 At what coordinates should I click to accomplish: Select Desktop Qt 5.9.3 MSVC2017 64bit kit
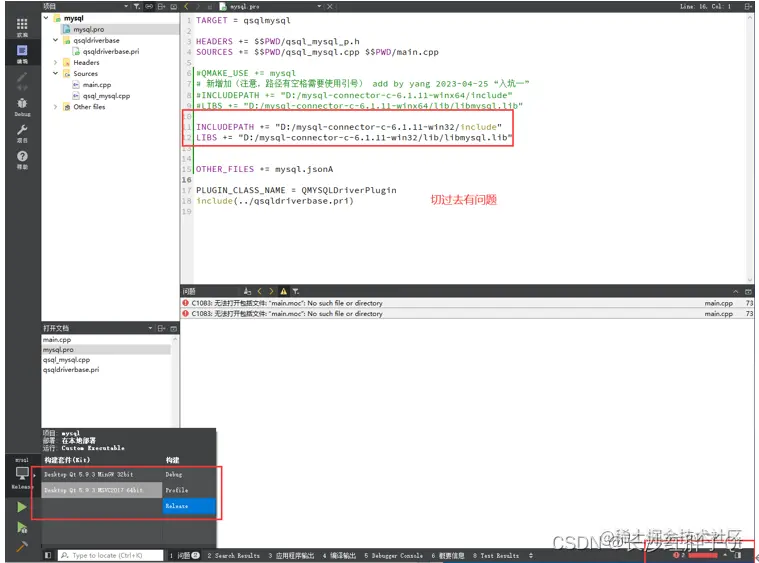[102, 490]
